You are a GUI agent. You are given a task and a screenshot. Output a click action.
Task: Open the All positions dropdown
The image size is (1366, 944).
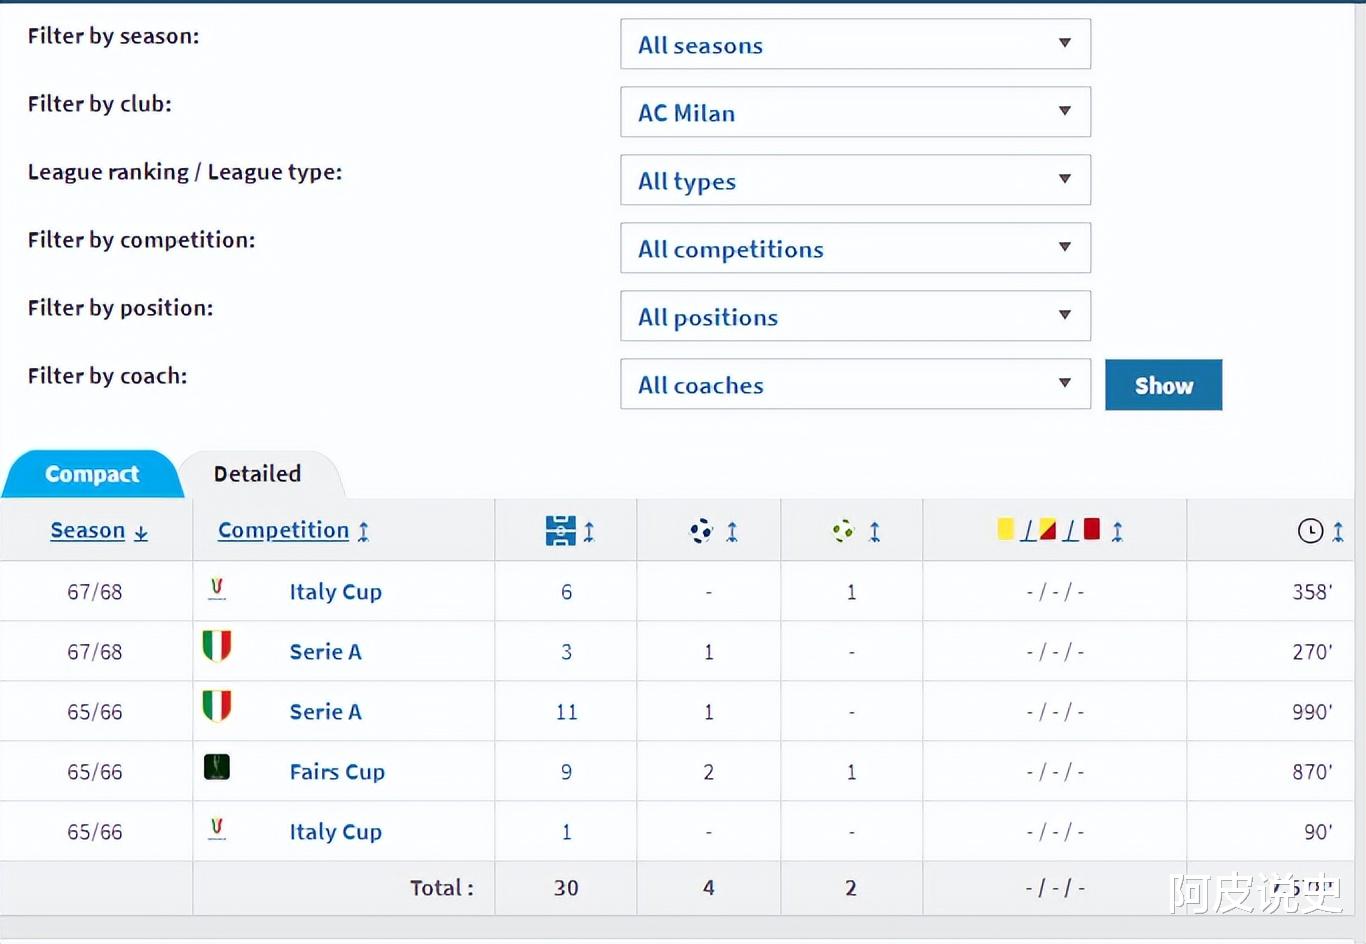click(855, 317)
